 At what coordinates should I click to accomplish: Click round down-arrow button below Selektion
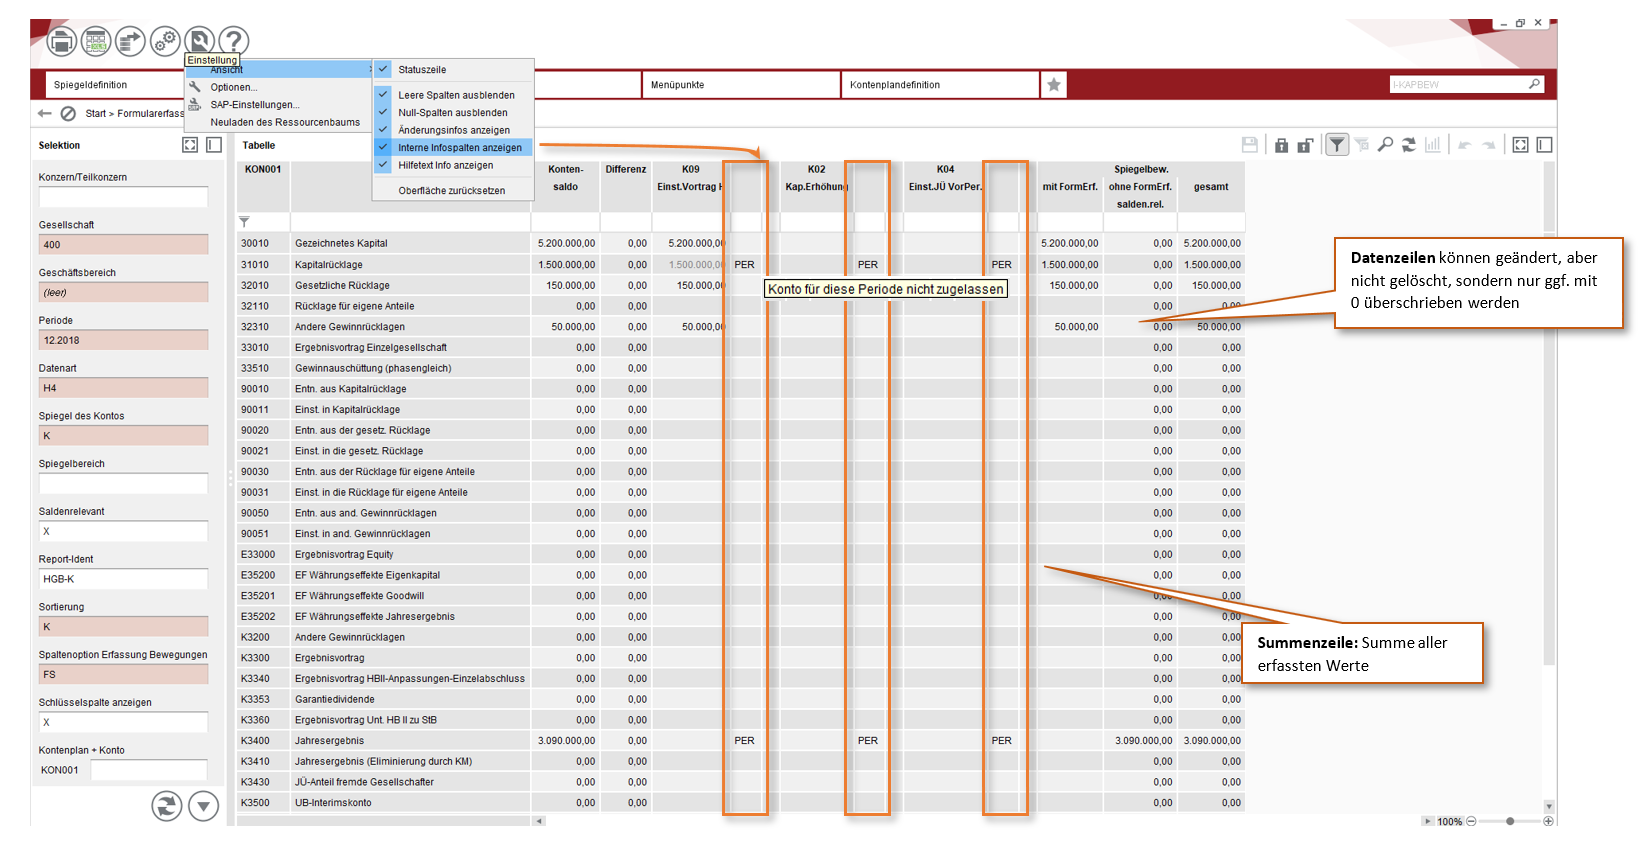[204, 805]
